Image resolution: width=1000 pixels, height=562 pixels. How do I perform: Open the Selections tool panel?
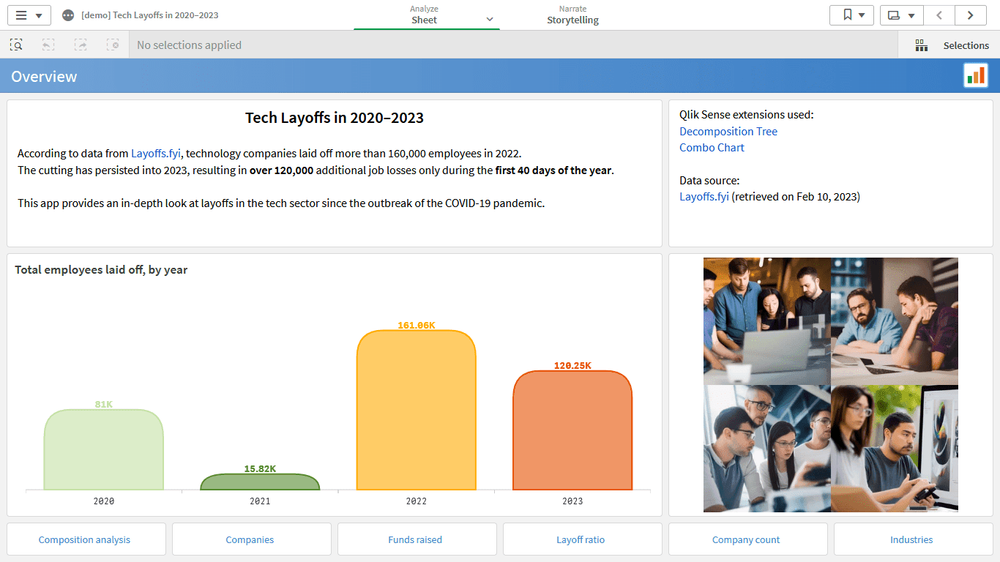coord(952,45)
